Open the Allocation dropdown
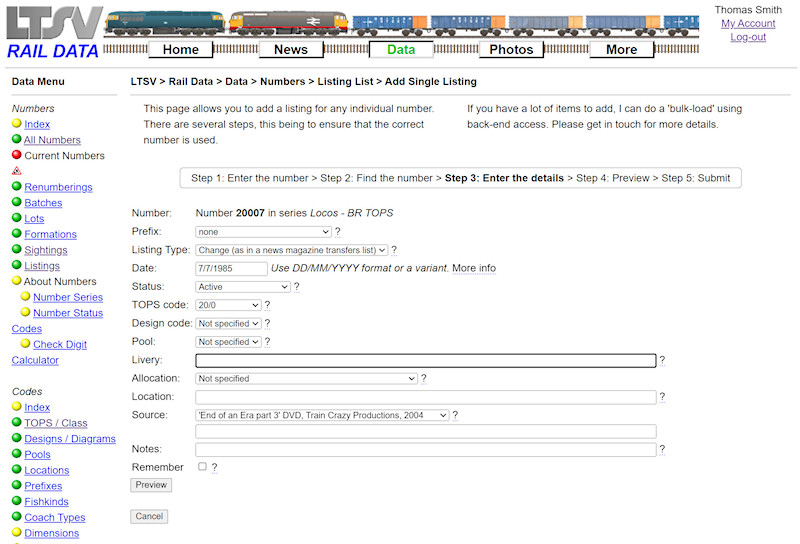 pos(306,379)
